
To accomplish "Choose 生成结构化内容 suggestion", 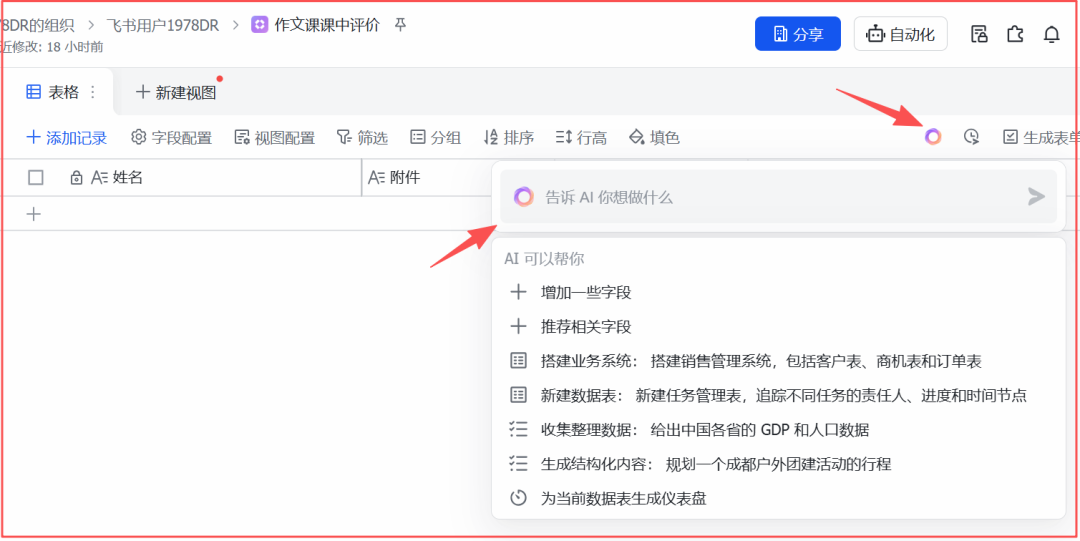I will tap(778, 464).
